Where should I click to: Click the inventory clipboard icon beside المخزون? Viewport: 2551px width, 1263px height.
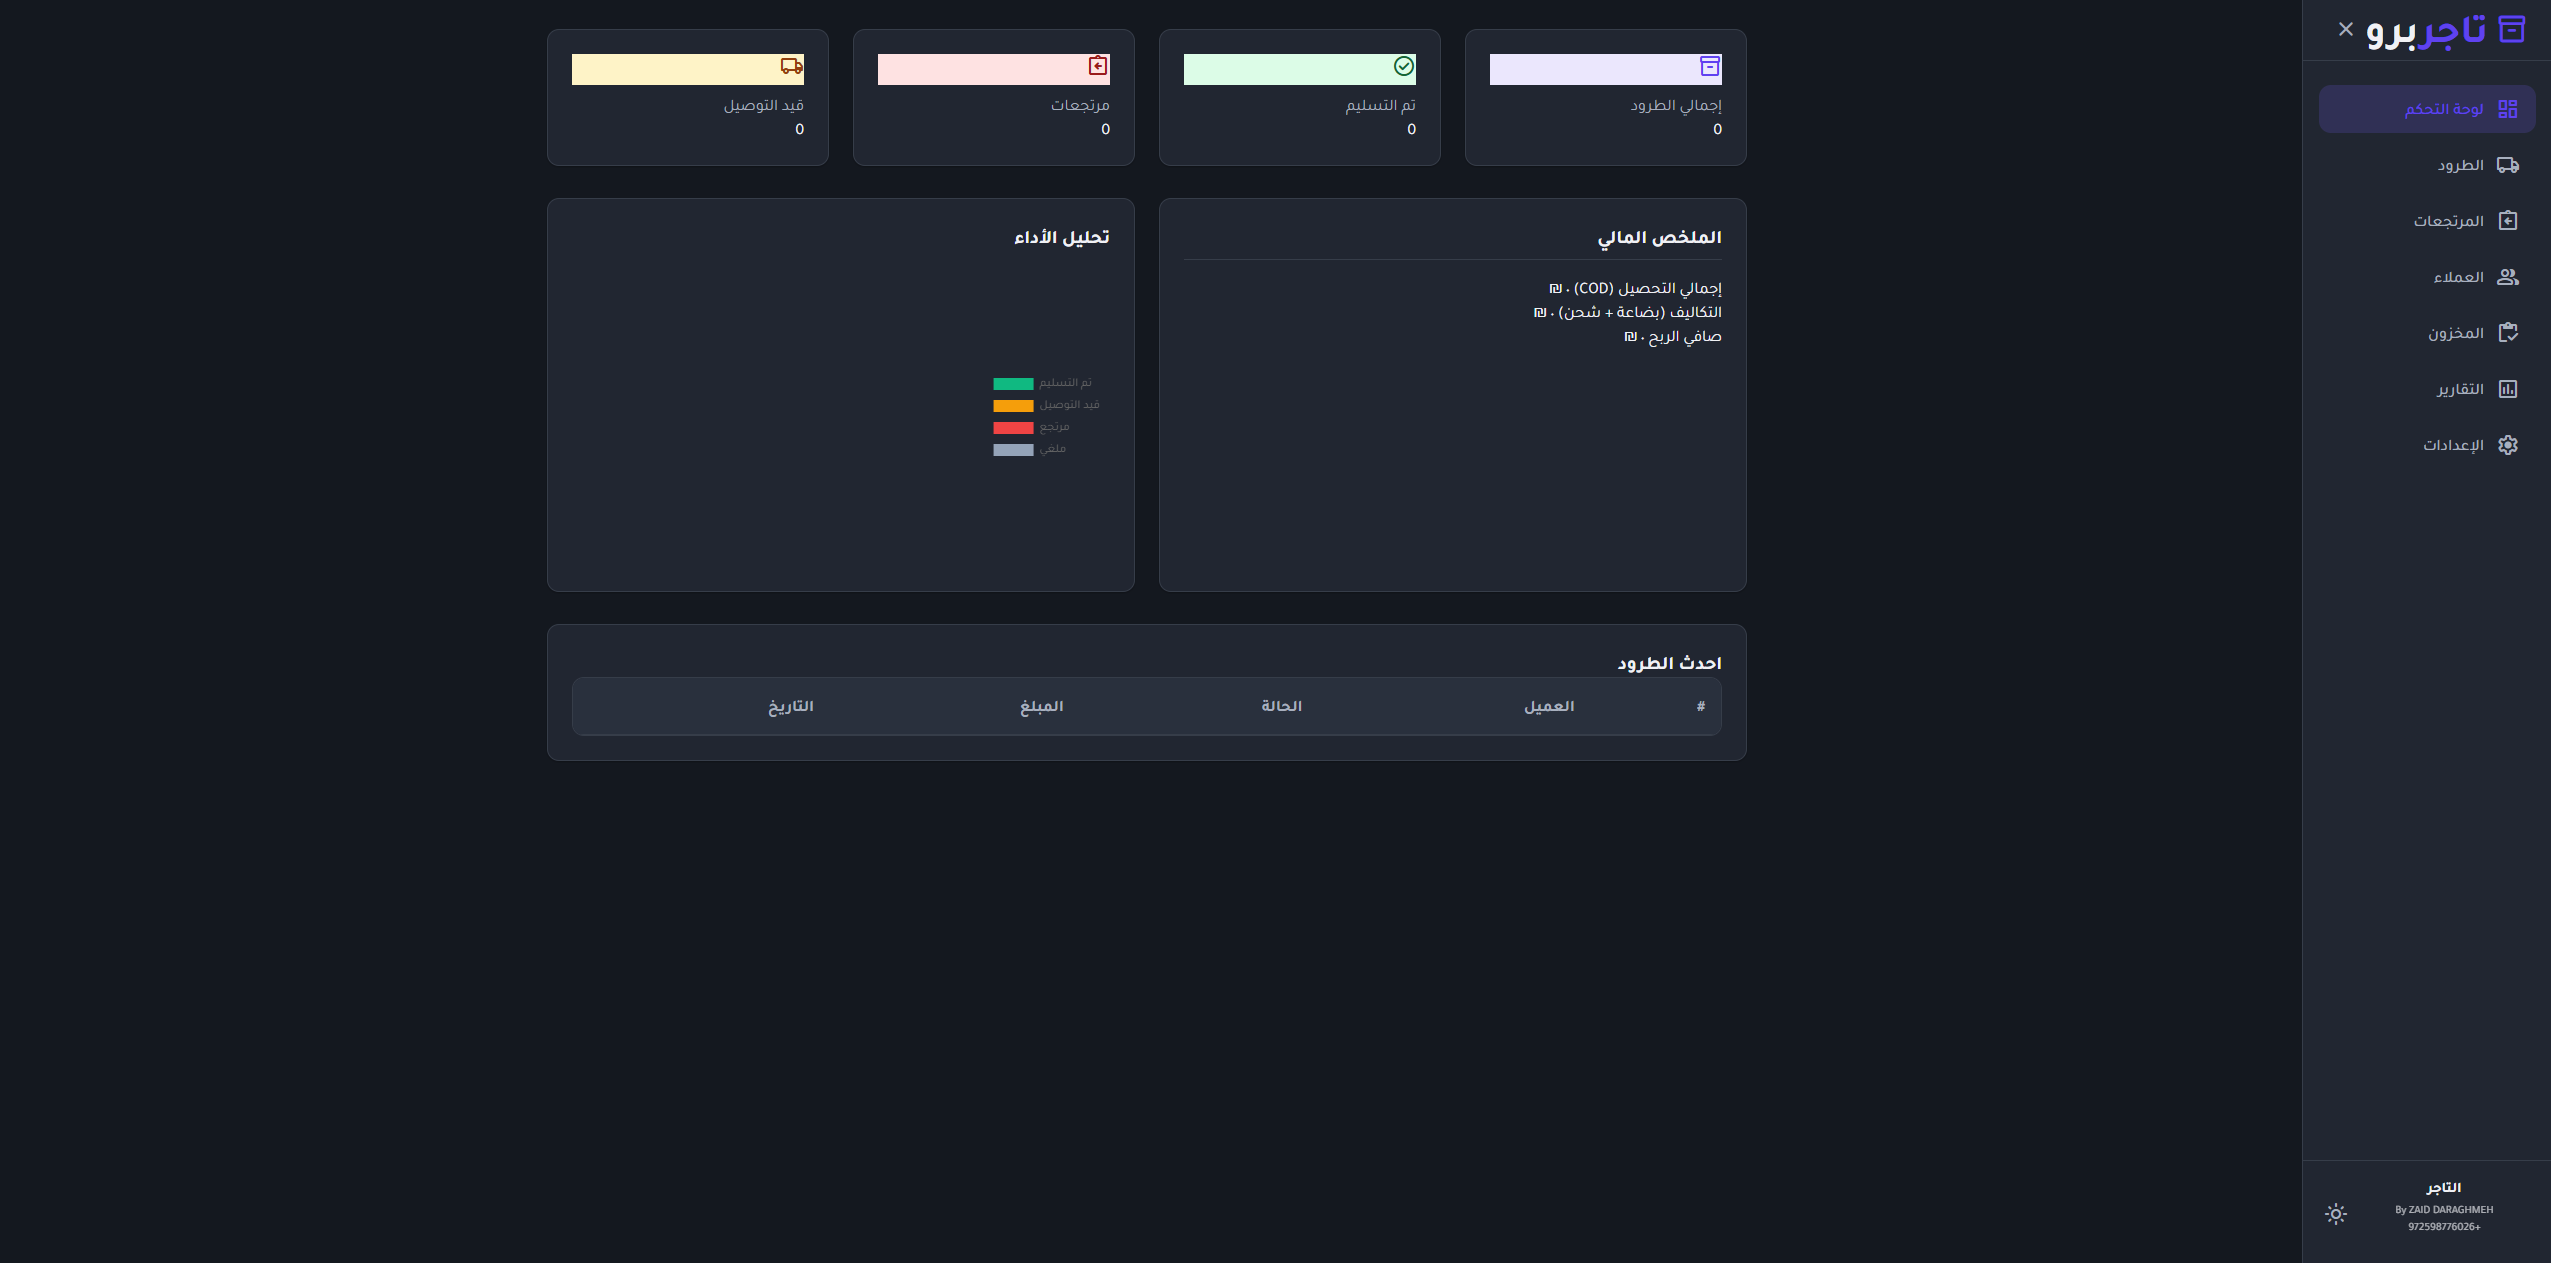pos(2507,333)
